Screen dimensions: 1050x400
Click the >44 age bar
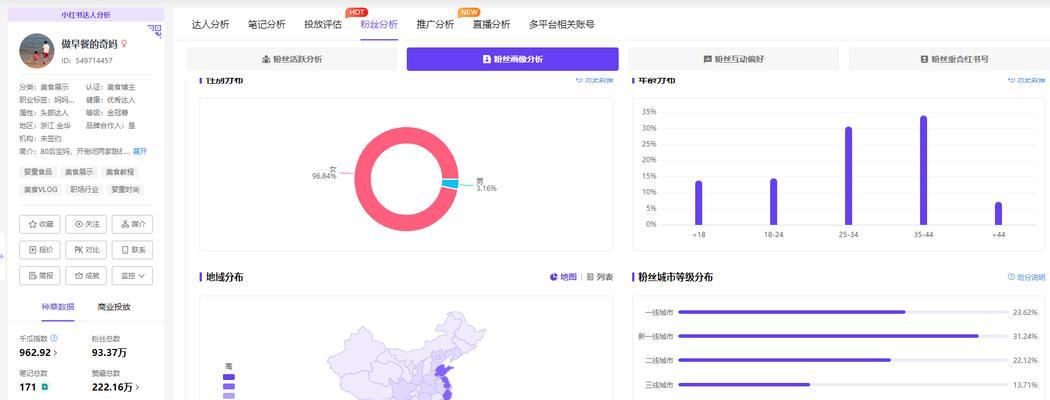point(998,214)
